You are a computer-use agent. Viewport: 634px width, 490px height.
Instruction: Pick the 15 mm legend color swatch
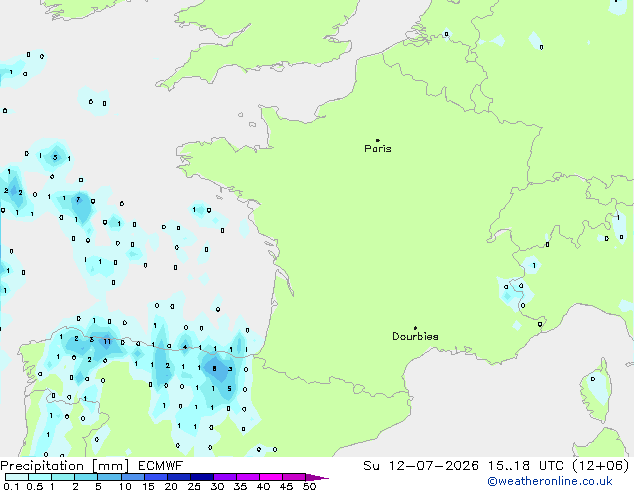tap(155, 477)
